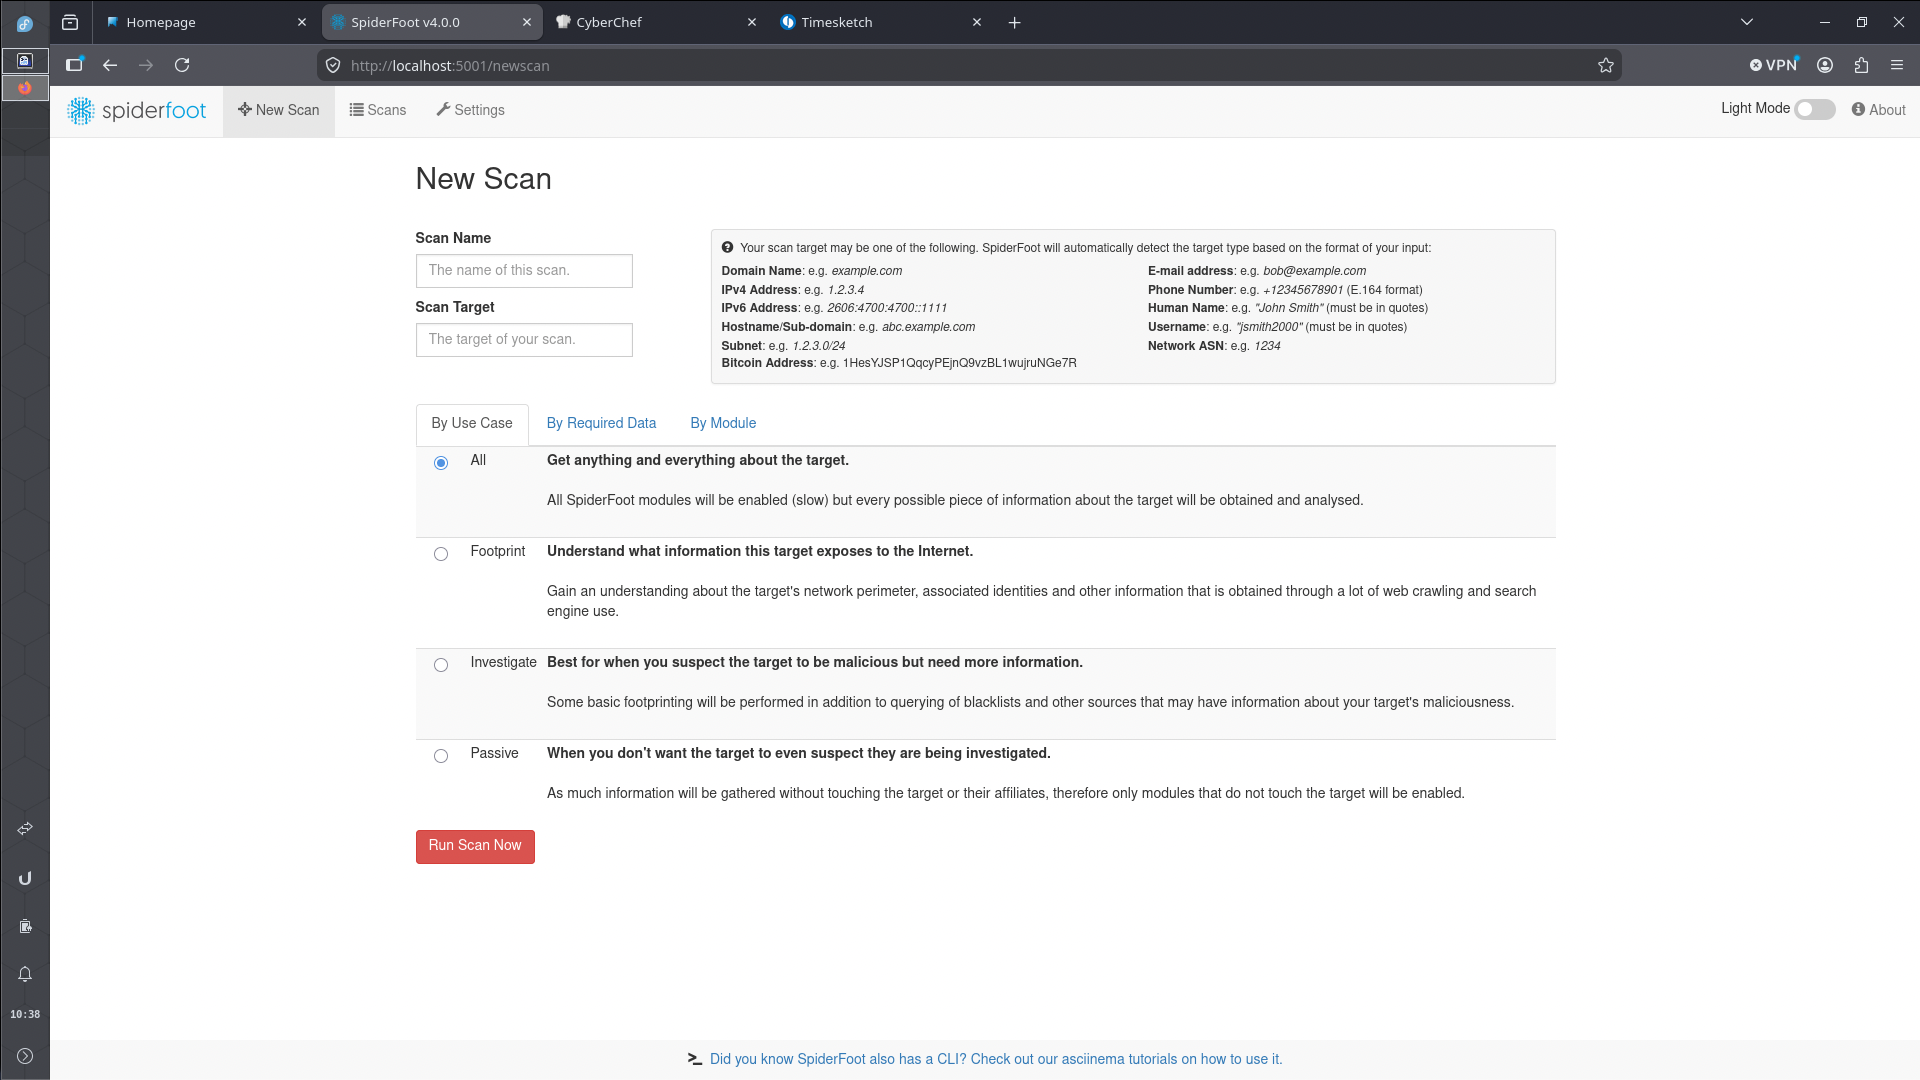
Task: Click the terminal app icon in the panel
Action: [25, 61]
